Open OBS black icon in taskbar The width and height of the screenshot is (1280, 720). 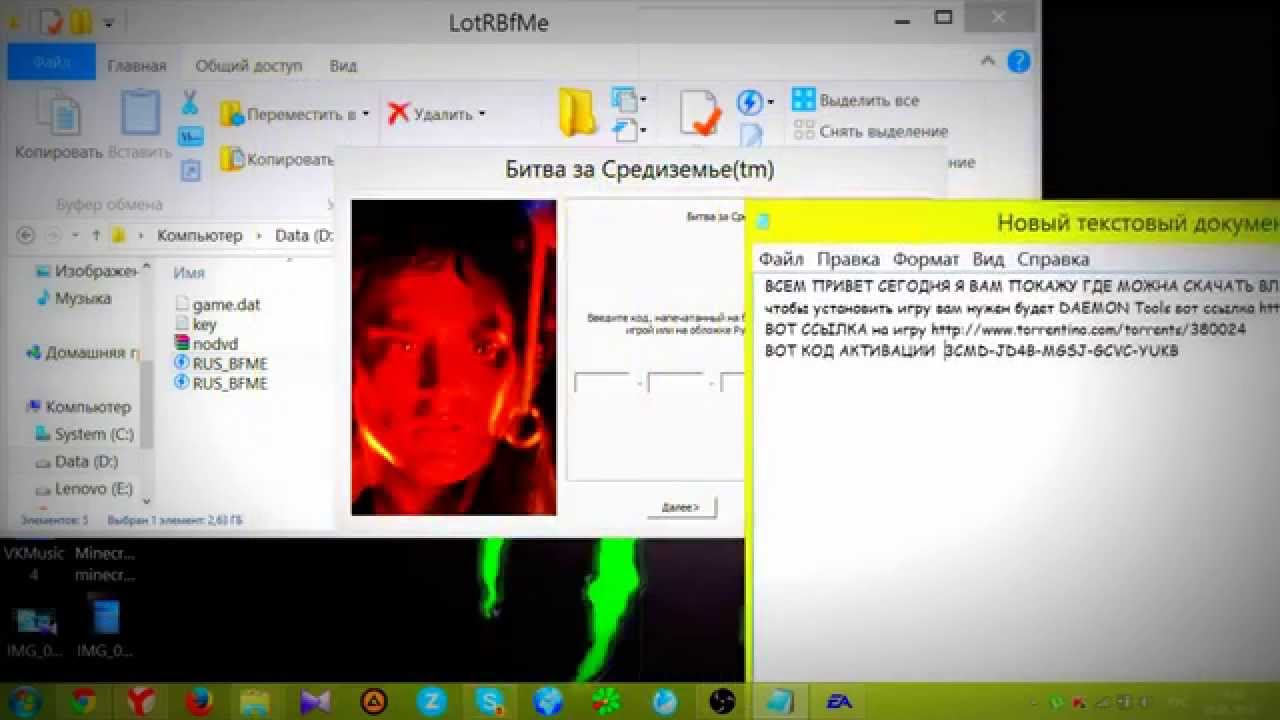coord(722,701)
